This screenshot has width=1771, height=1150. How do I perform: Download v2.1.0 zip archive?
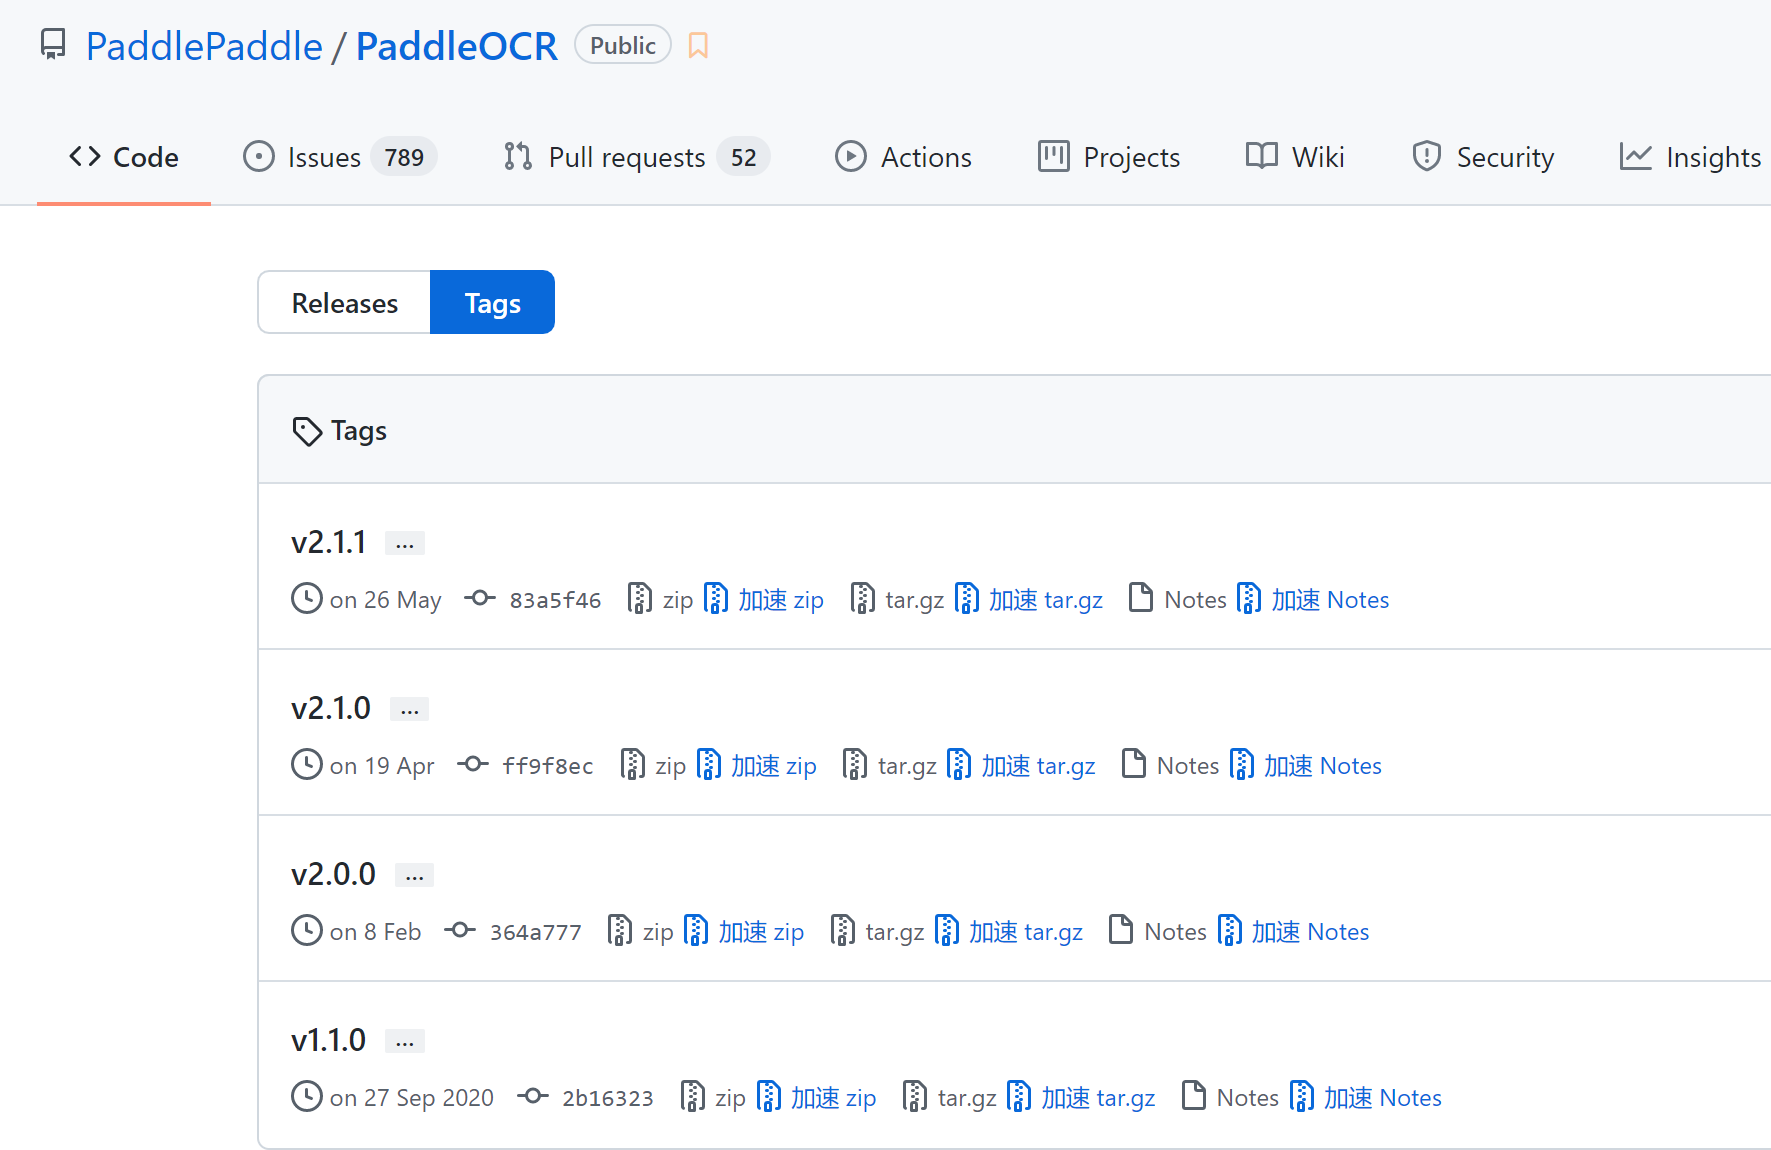pyautogui.click(x=654, y=765)
